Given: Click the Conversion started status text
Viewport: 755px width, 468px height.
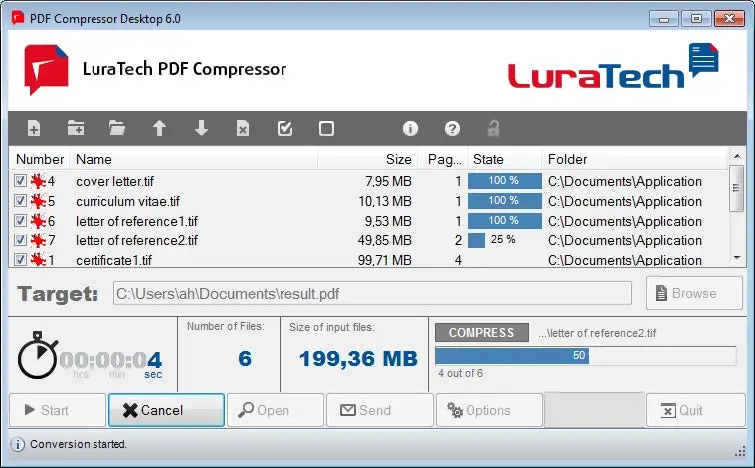Looking at the screenshot, I should (x=78, y=444).
